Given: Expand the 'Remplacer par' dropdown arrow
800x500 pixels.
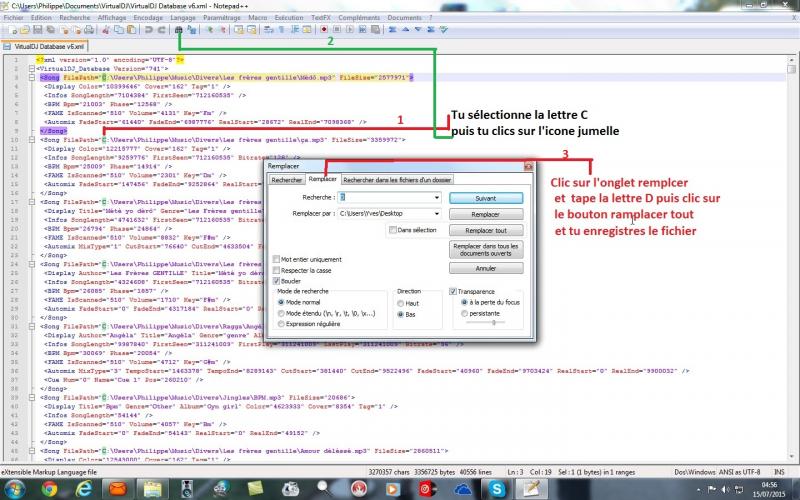Looking at the screenshot, I should [437, 214].
